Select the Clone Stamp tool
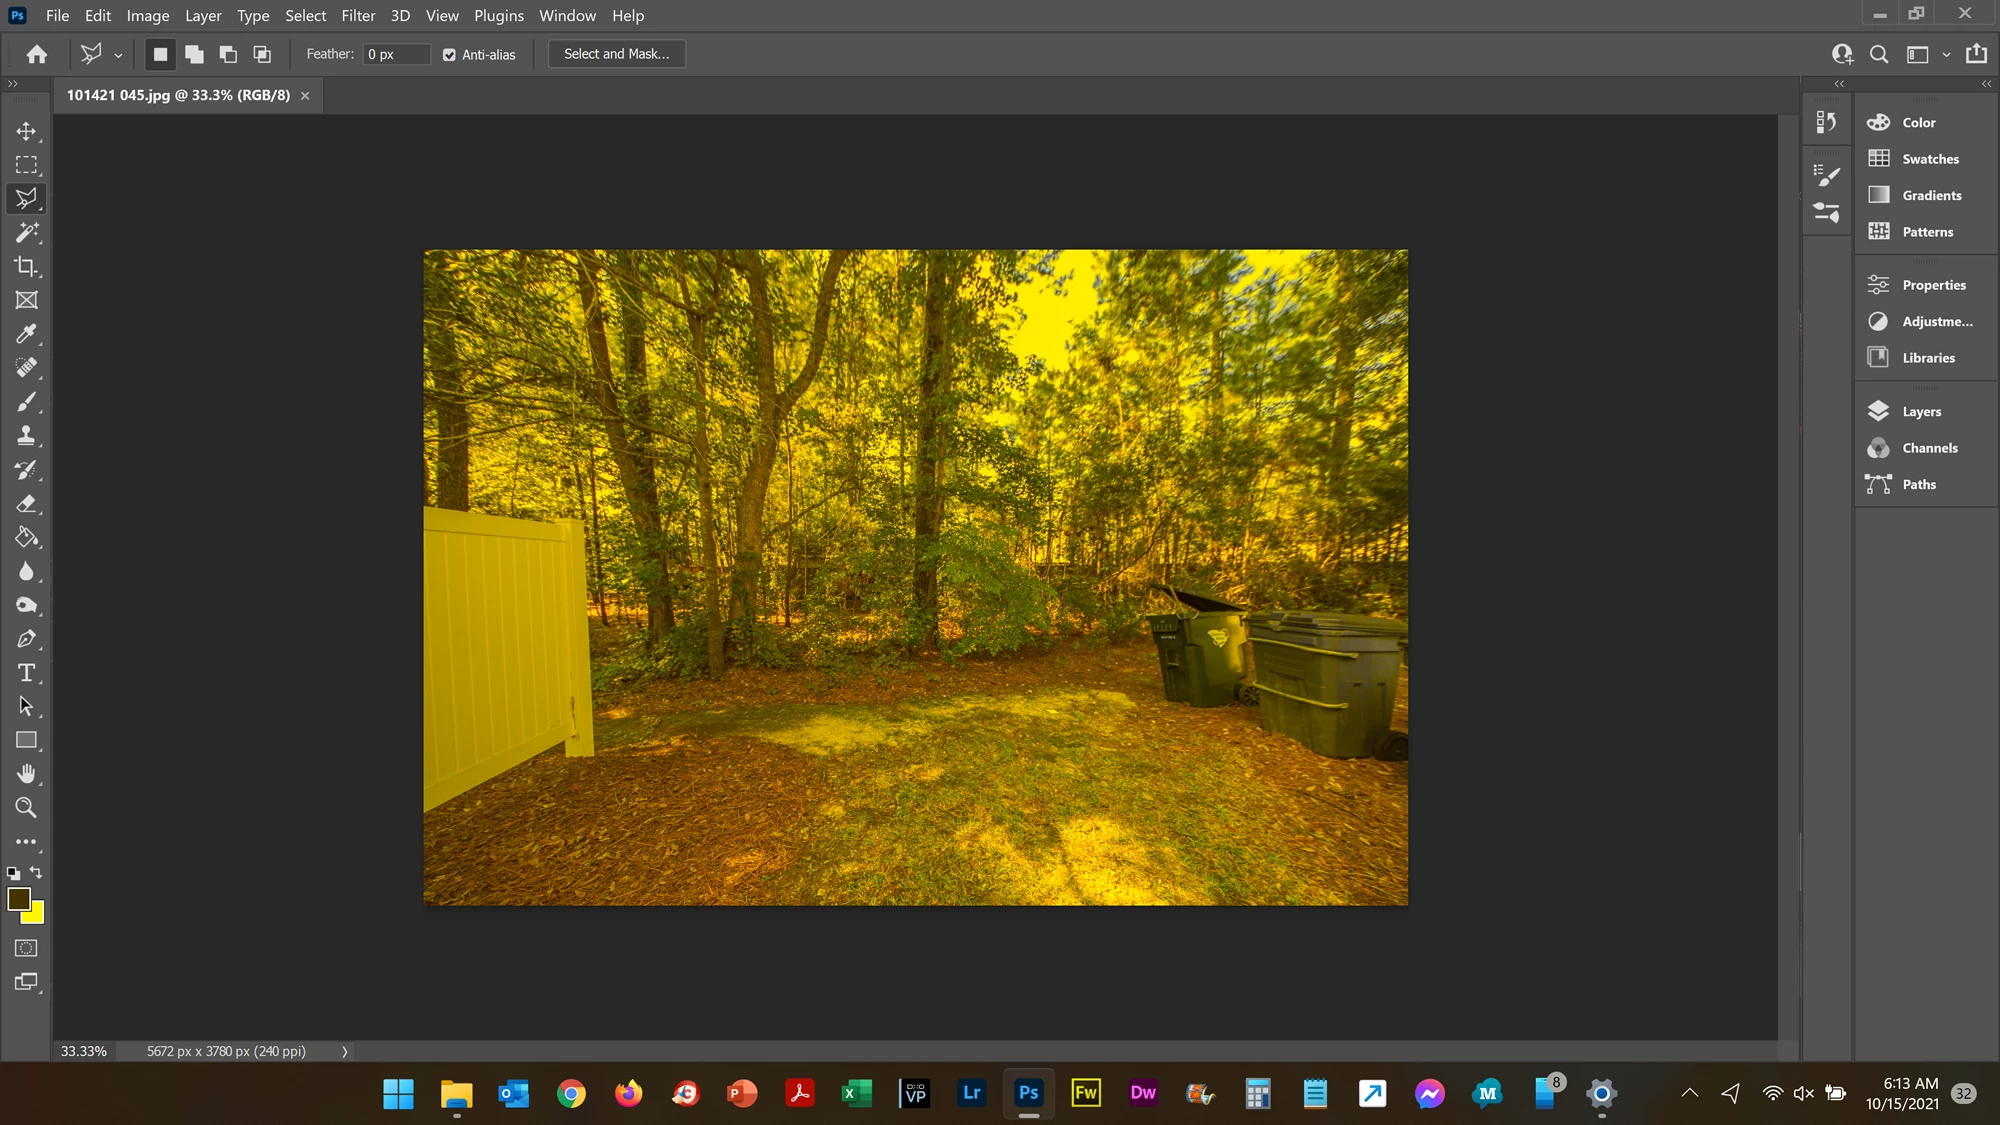2000x1125 pixels. (x=26, y=436)
